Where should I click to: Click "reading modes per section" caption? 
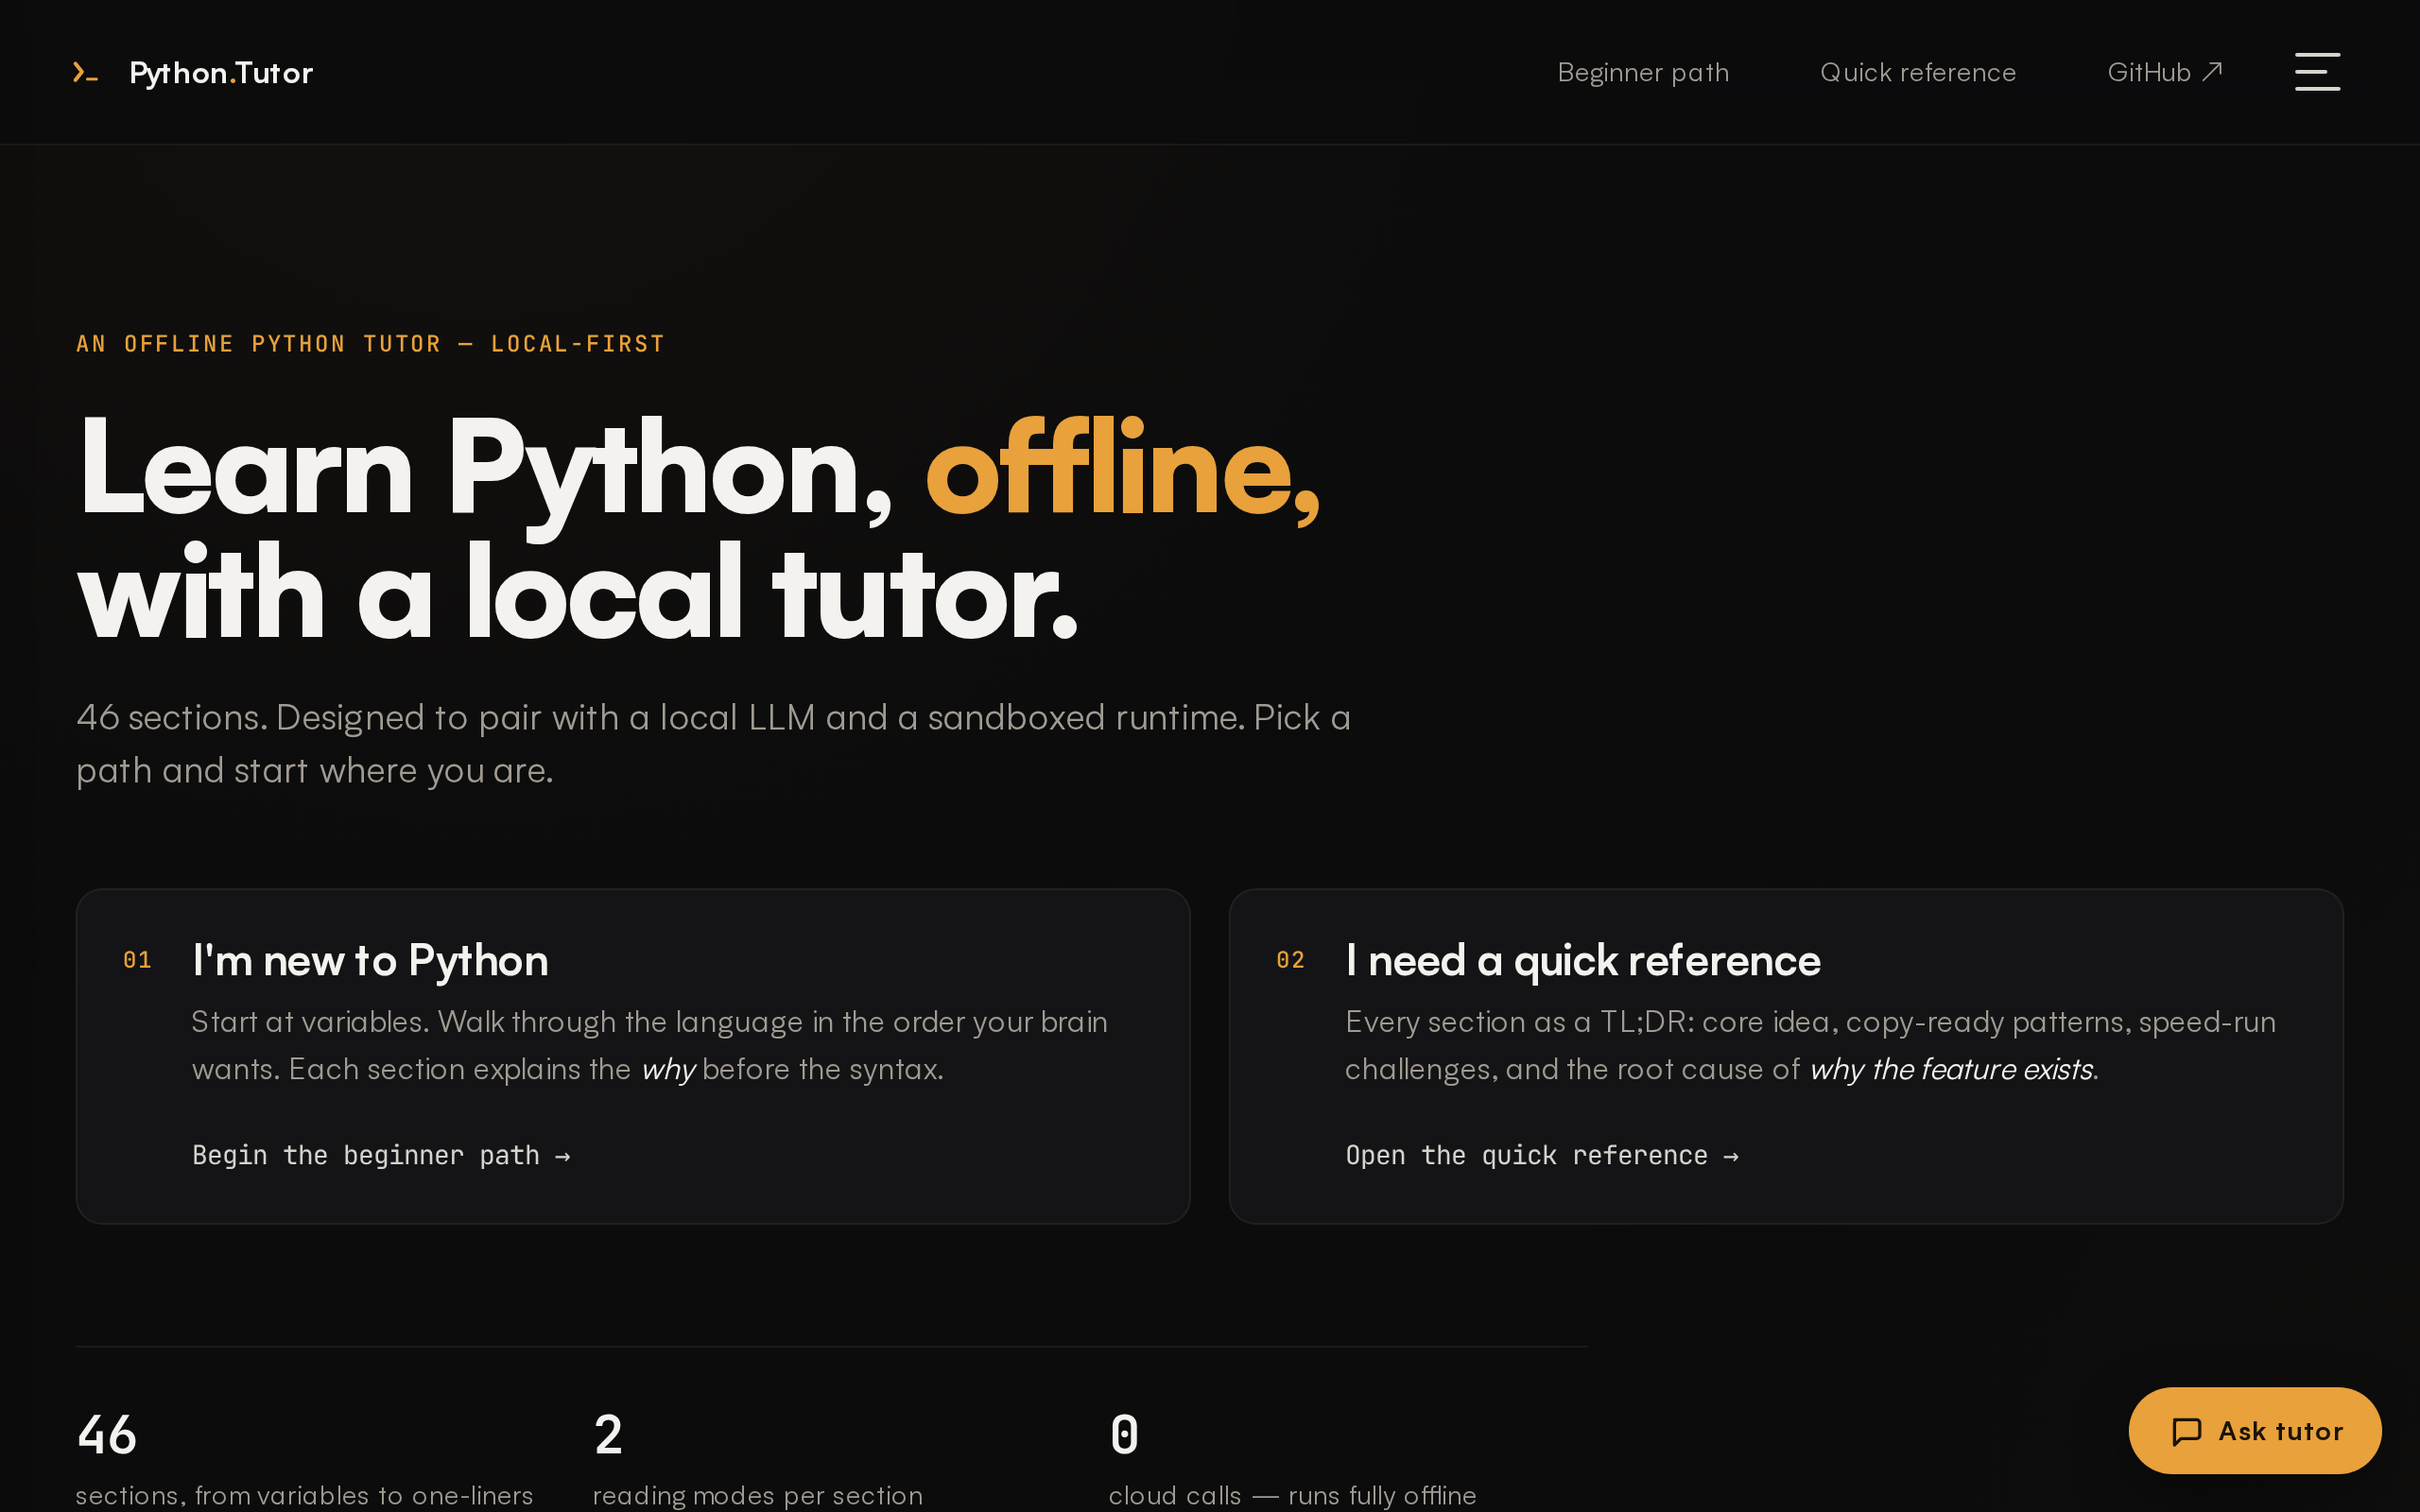tap(757, 1495)
